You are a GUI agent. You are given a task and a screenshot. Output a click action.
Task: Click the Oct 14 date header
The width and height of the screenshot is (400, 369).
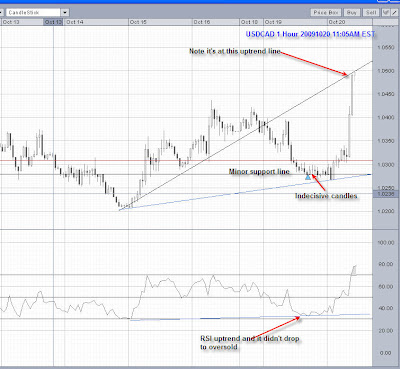coord(75,22)
